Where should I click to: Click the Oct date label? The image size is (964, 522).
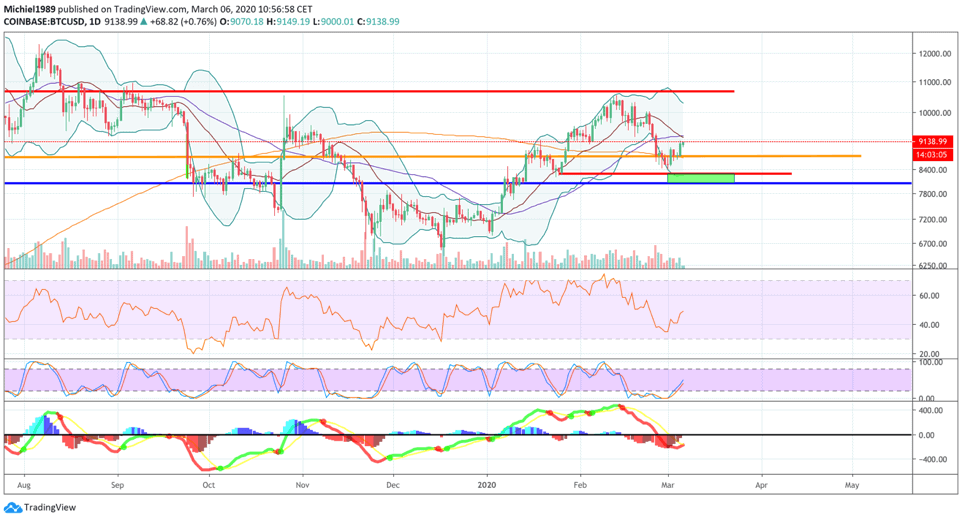tap(208, 485)
